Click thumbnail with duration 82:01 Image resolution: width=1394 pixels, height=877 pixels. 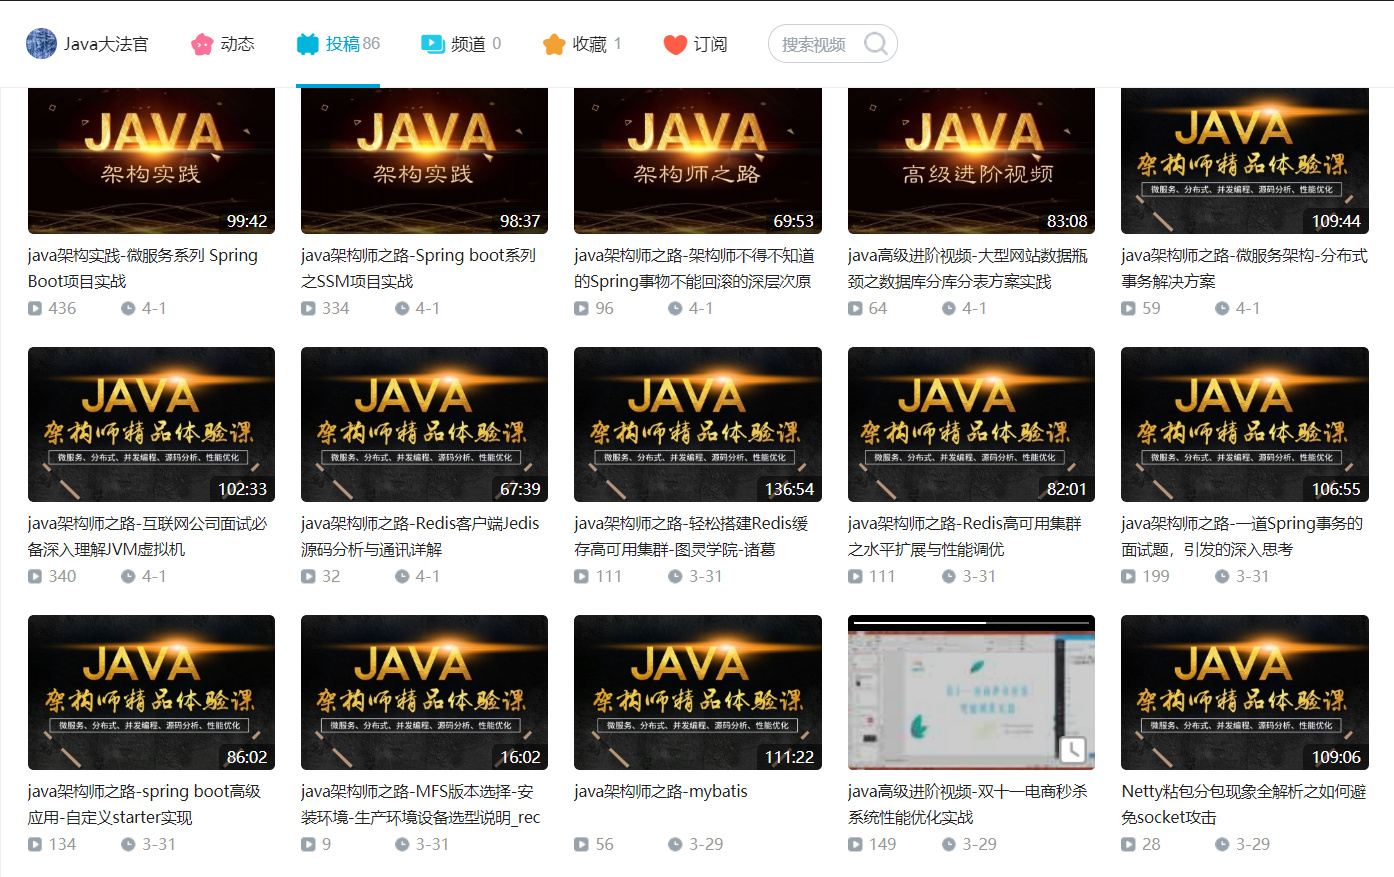click(x=971, y=424)
